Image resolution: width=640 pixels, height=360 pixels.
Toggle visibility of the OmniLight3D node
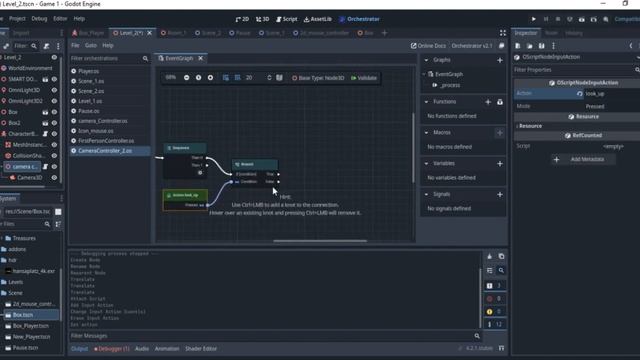[54, 90]
